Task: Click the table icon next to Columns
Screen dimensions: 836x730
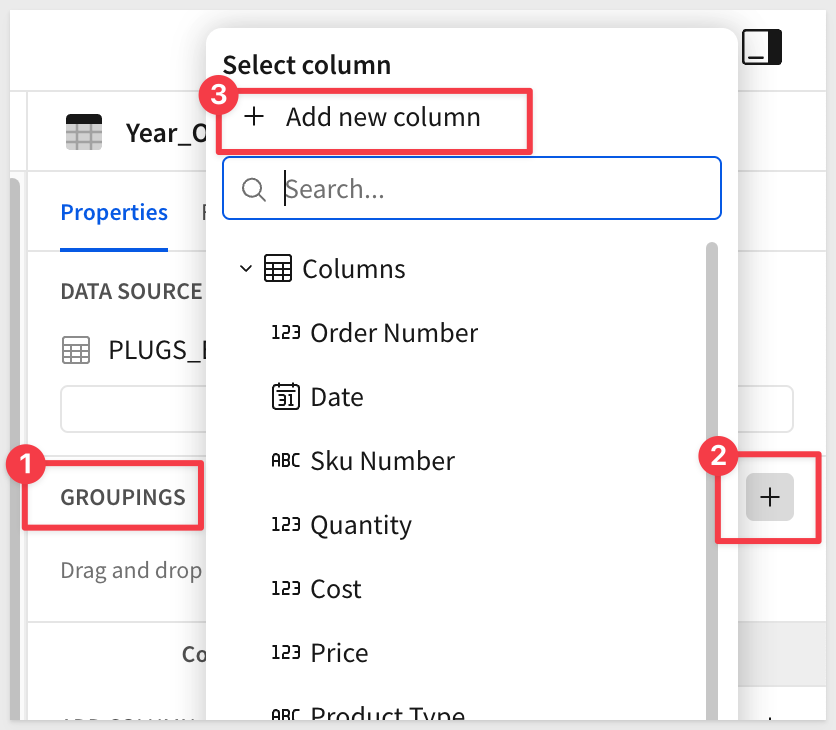Action: pos(278,269)
